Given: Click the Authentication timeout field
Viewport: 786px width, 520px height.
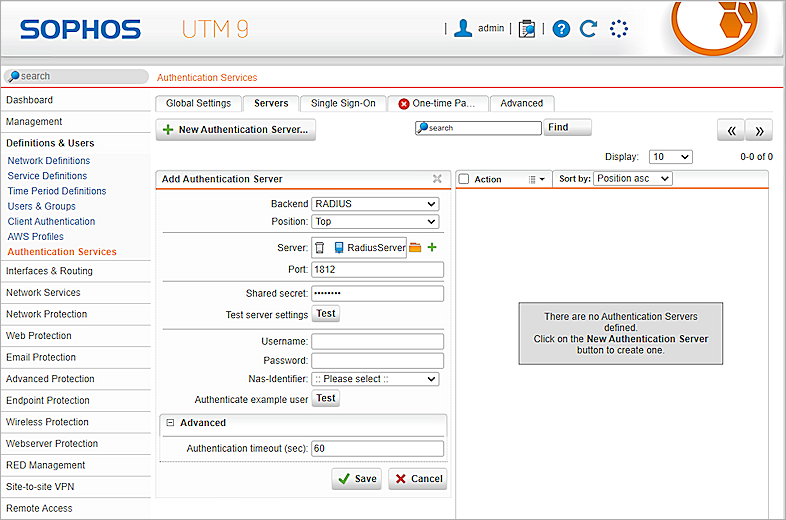Looking at the screenshot, I should (377, 448).
